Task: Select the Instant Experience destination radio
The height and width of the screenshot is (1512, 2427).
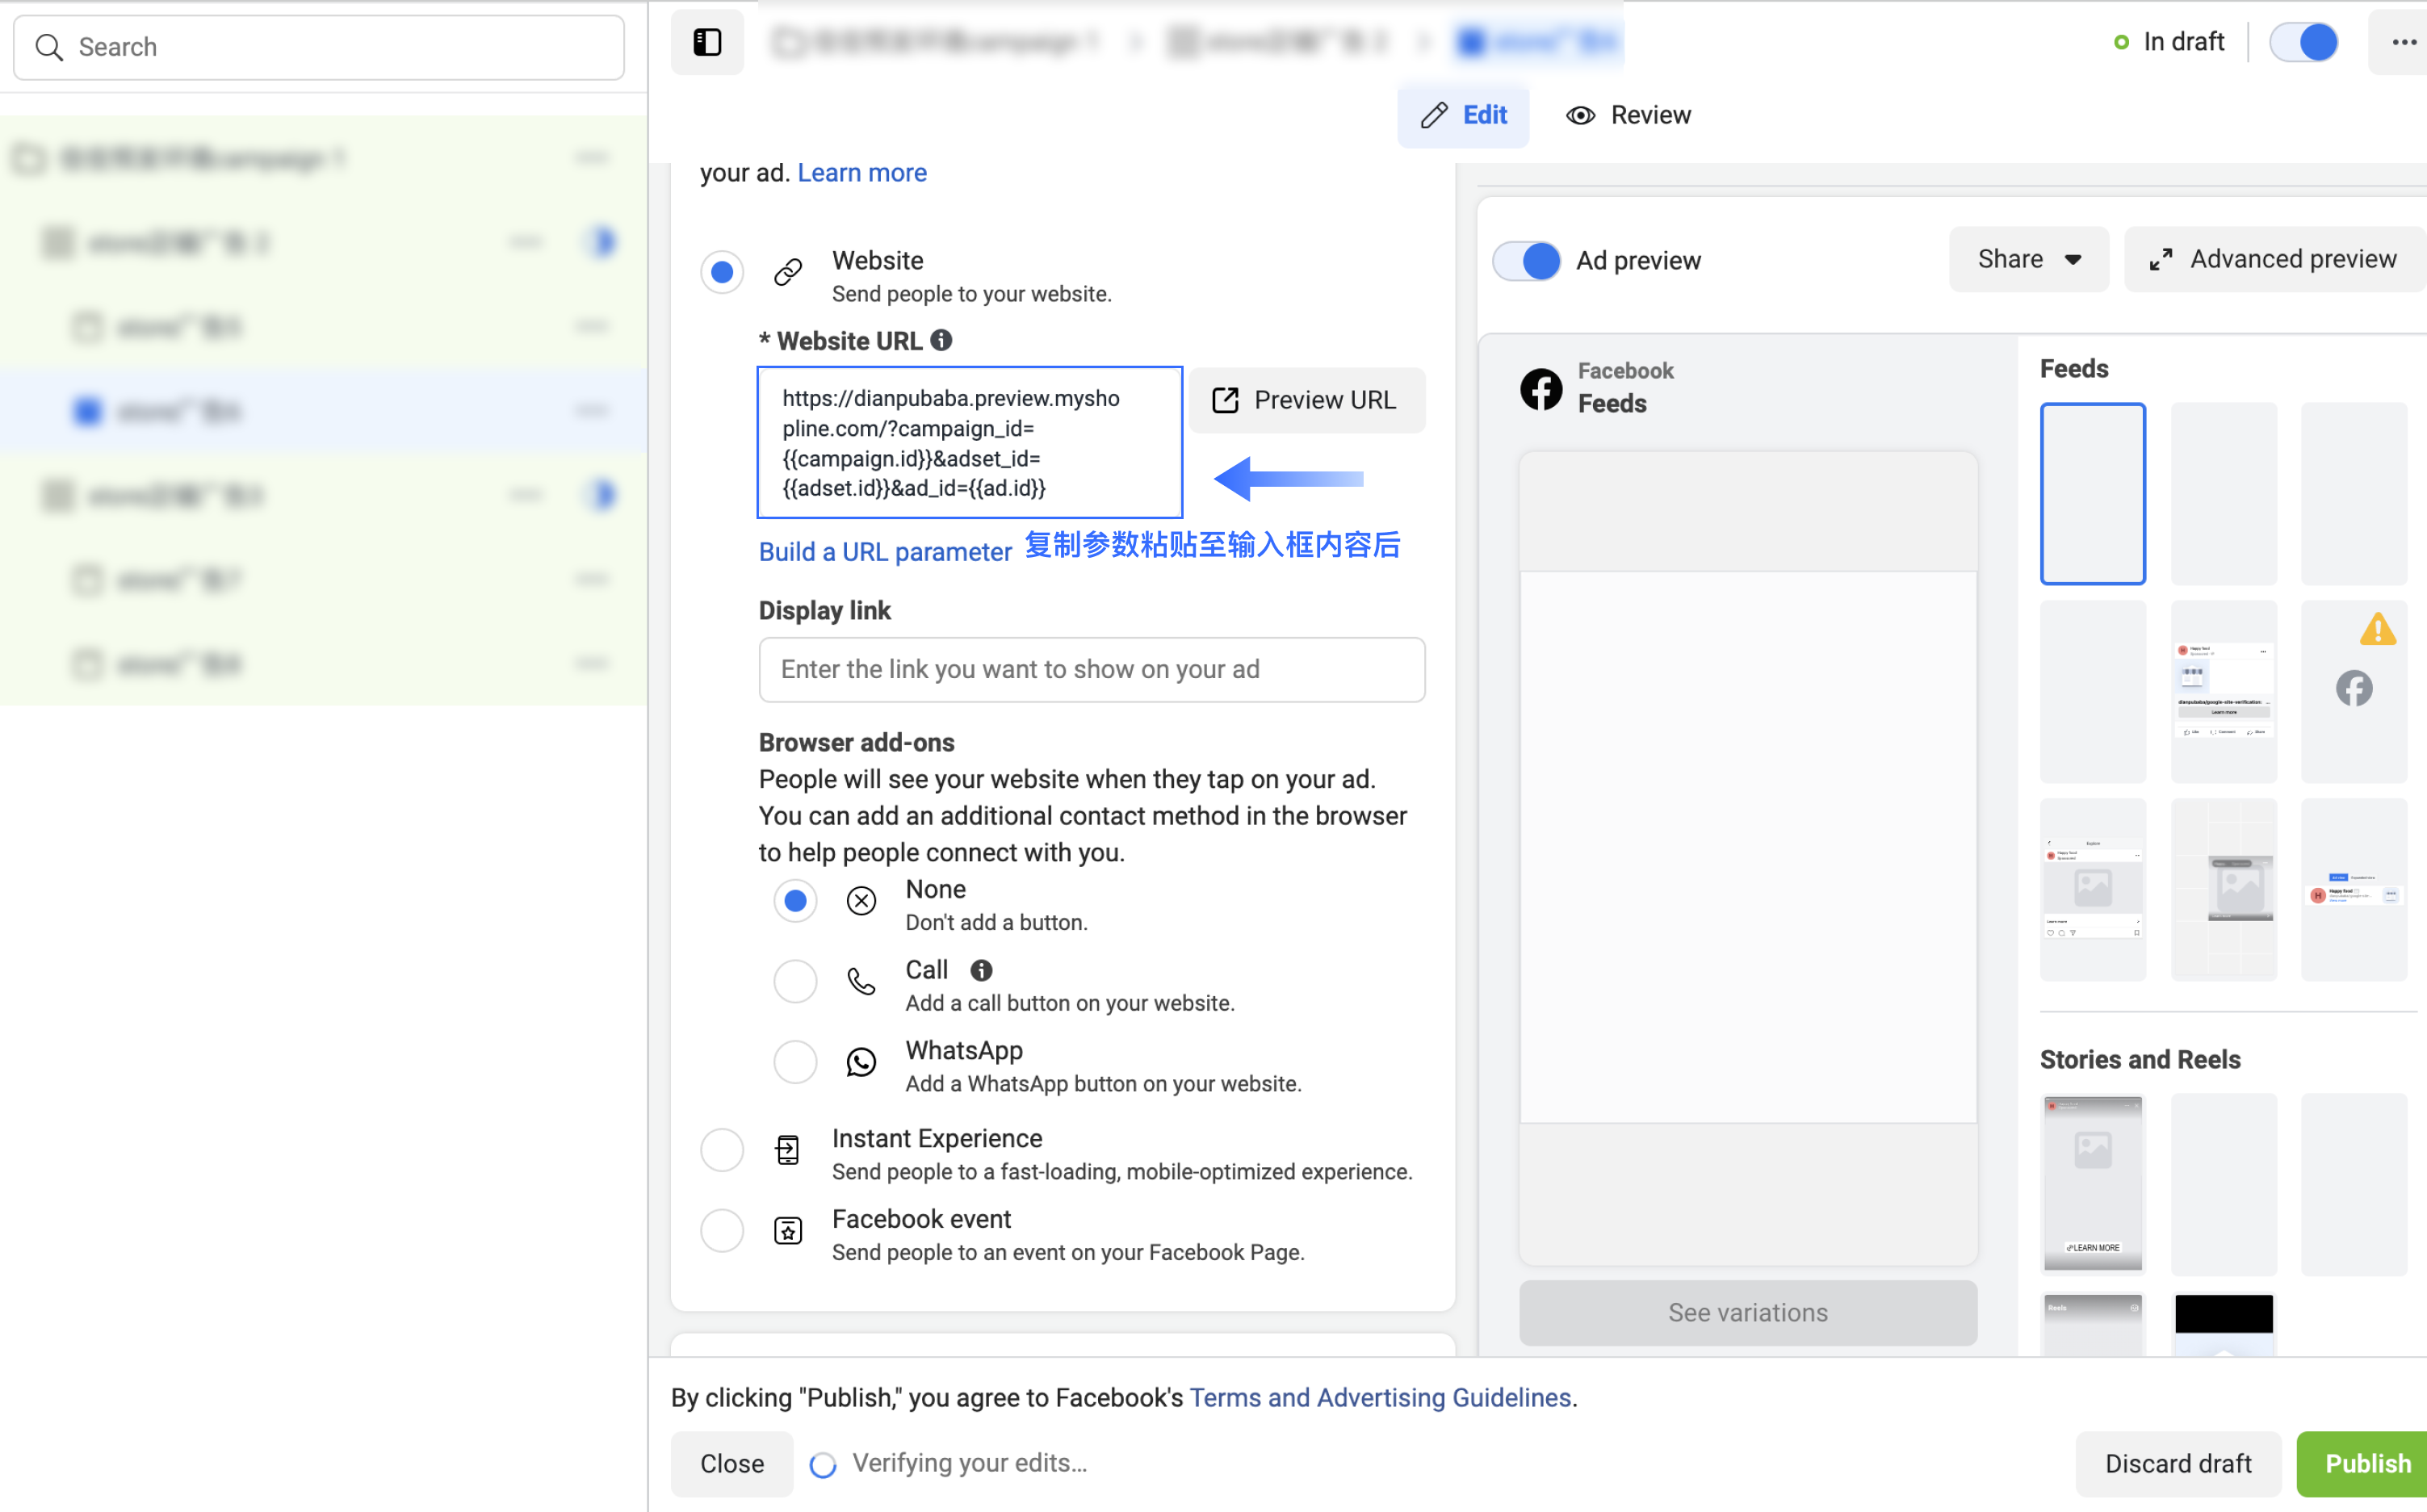Action: [722, 1150]
